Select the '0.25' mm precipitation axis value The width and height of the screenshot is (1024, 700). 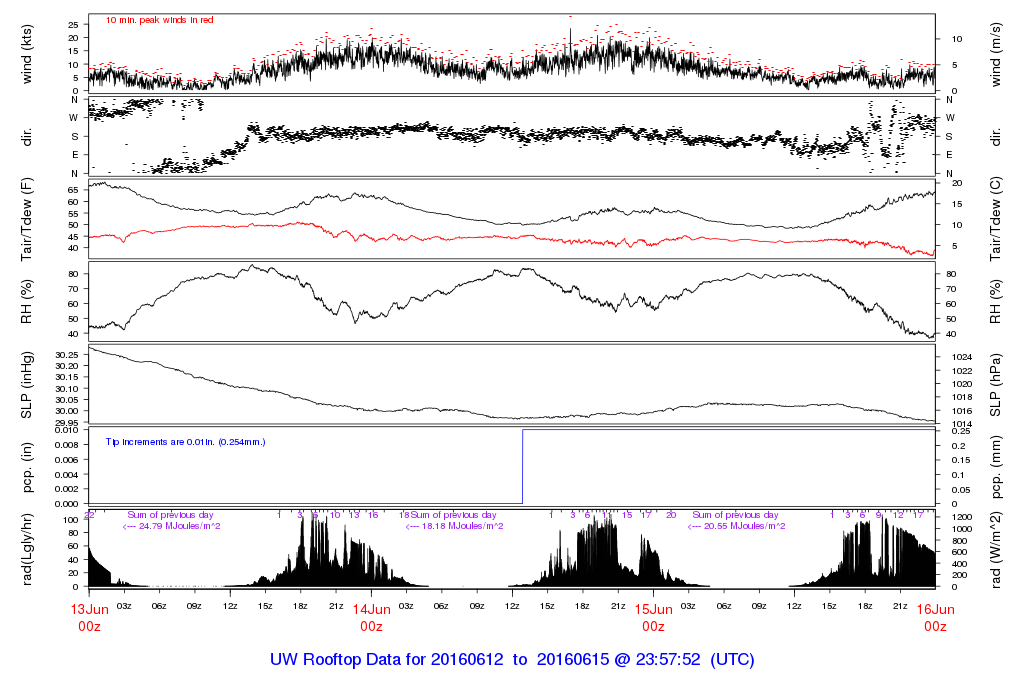tap(960, 432)
